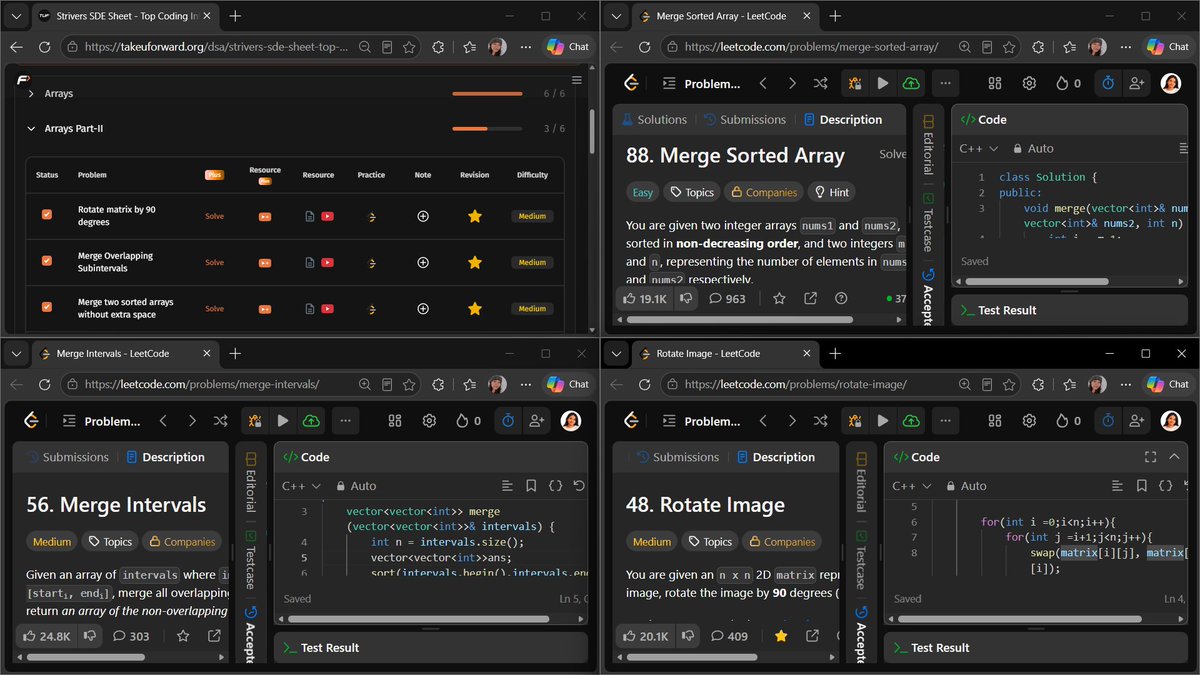Run code in the Merge Sorted Array window

pos(882,84)
